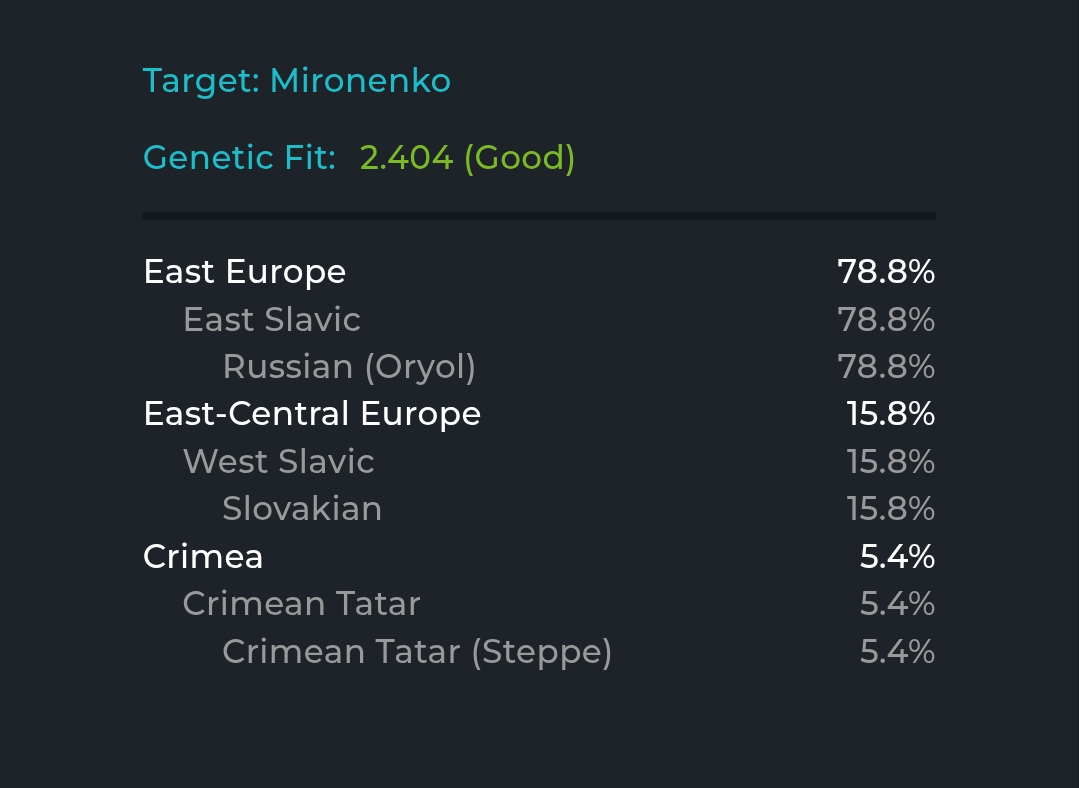The width and height of the screenshot is (1079, 788).
Task: Click Crimea's 5.4% value
Action: click(897, 556)
